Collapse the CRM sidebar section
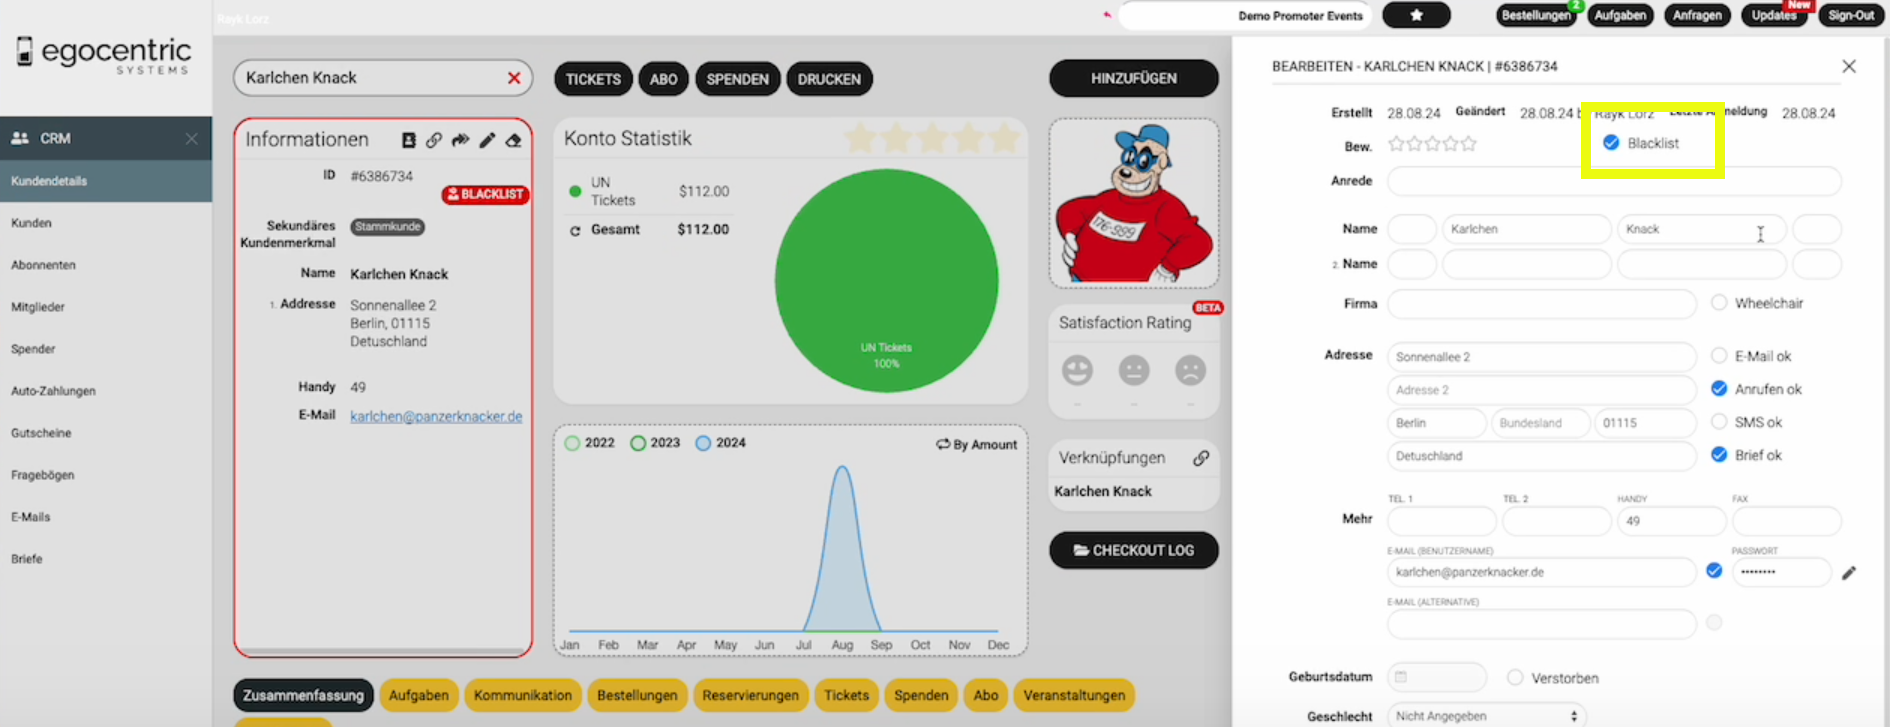 point(191,139)
